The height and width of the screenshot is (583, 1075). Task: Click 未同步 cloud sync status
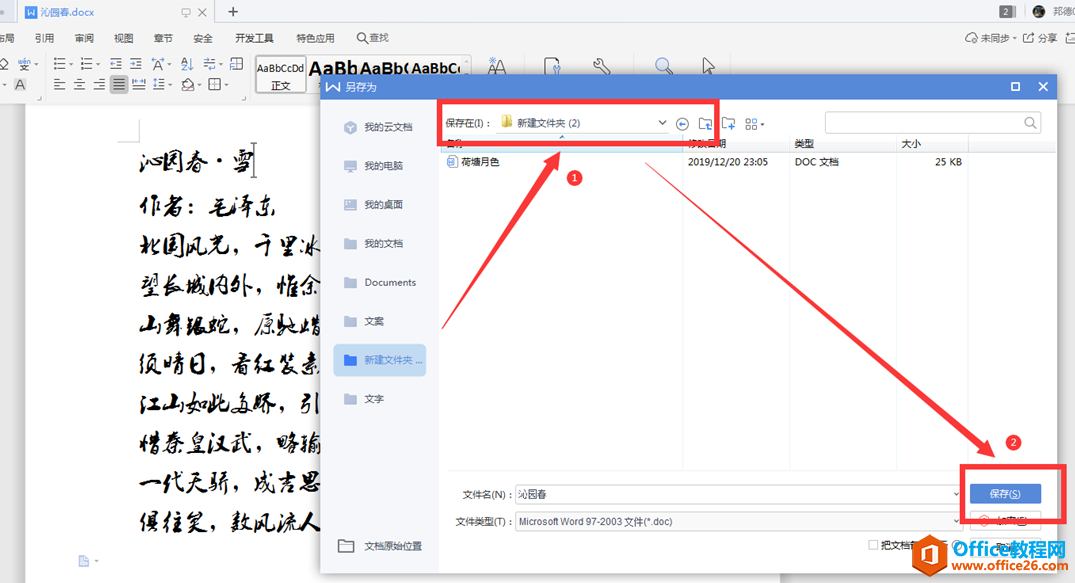pyautogui.click(x=989, y=38)
